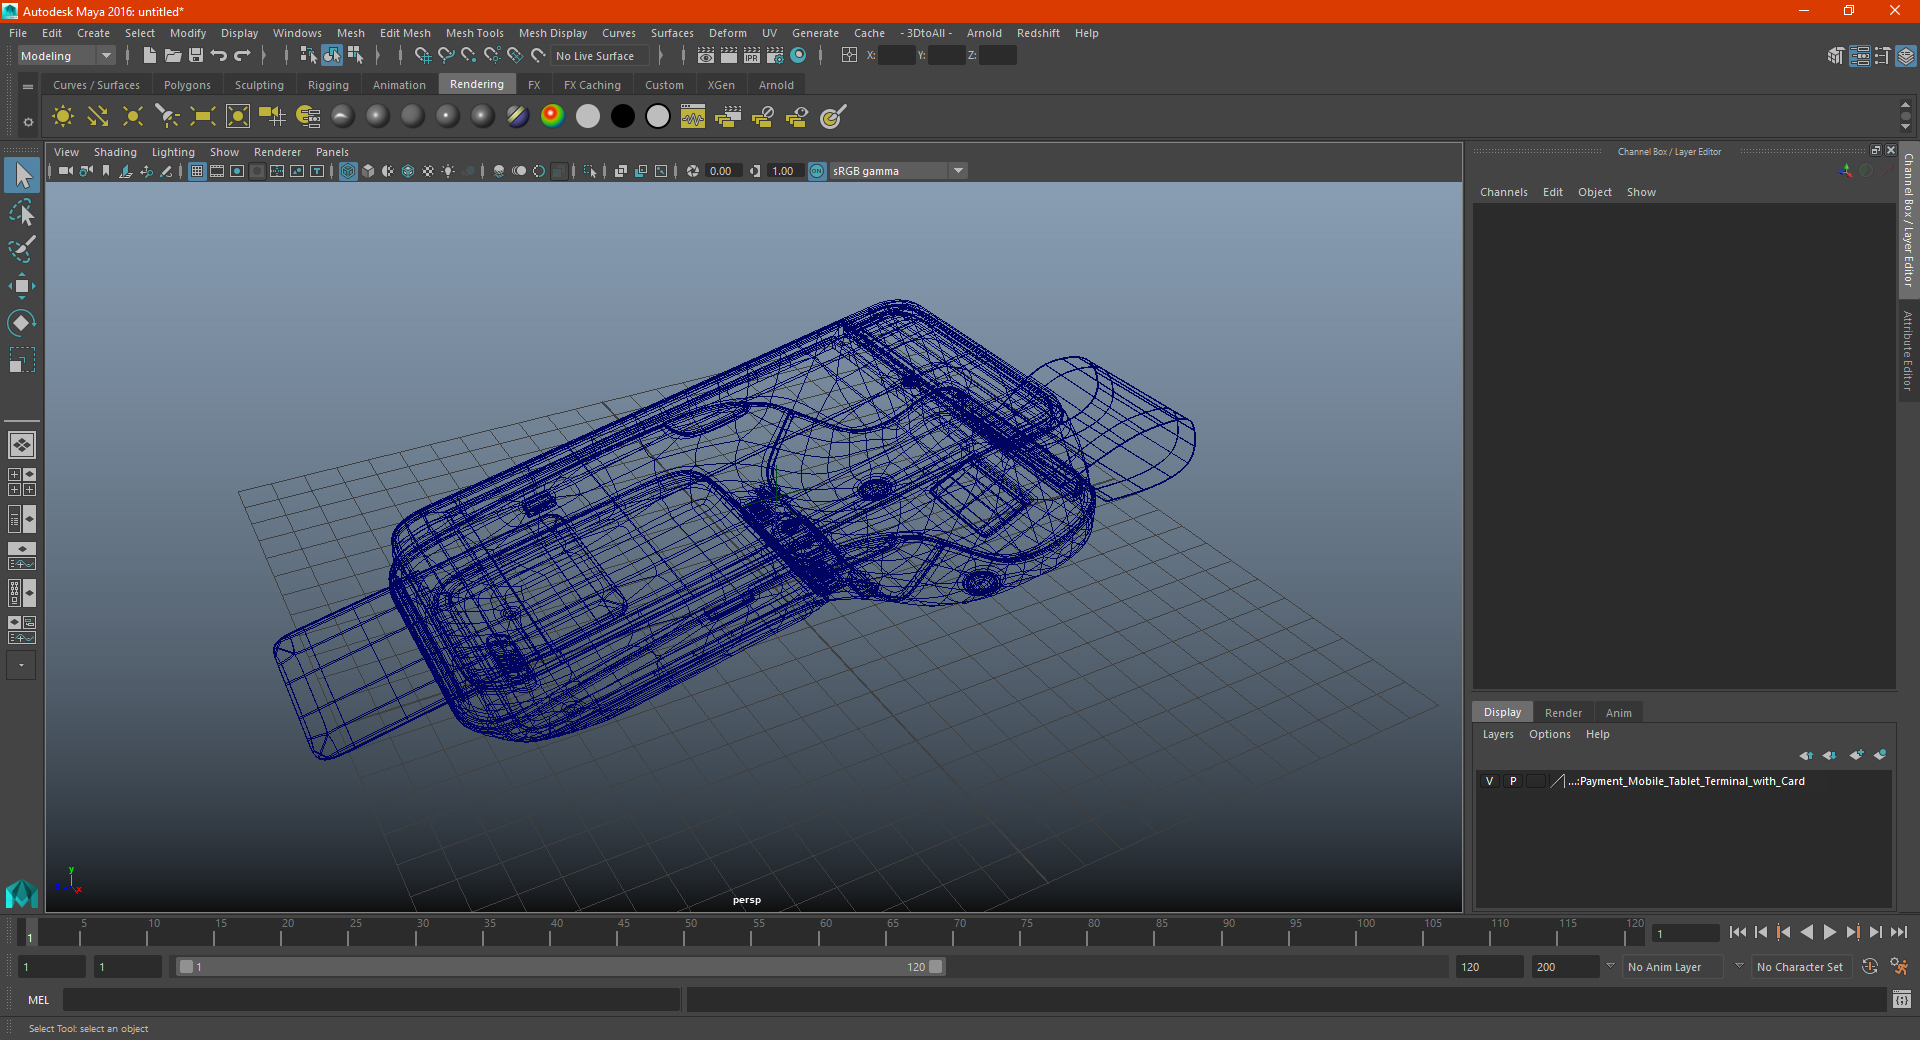Screen dimensions: 1920x1040
Task: Open the Script Editor icon
Action: [x=1901, y=999]
